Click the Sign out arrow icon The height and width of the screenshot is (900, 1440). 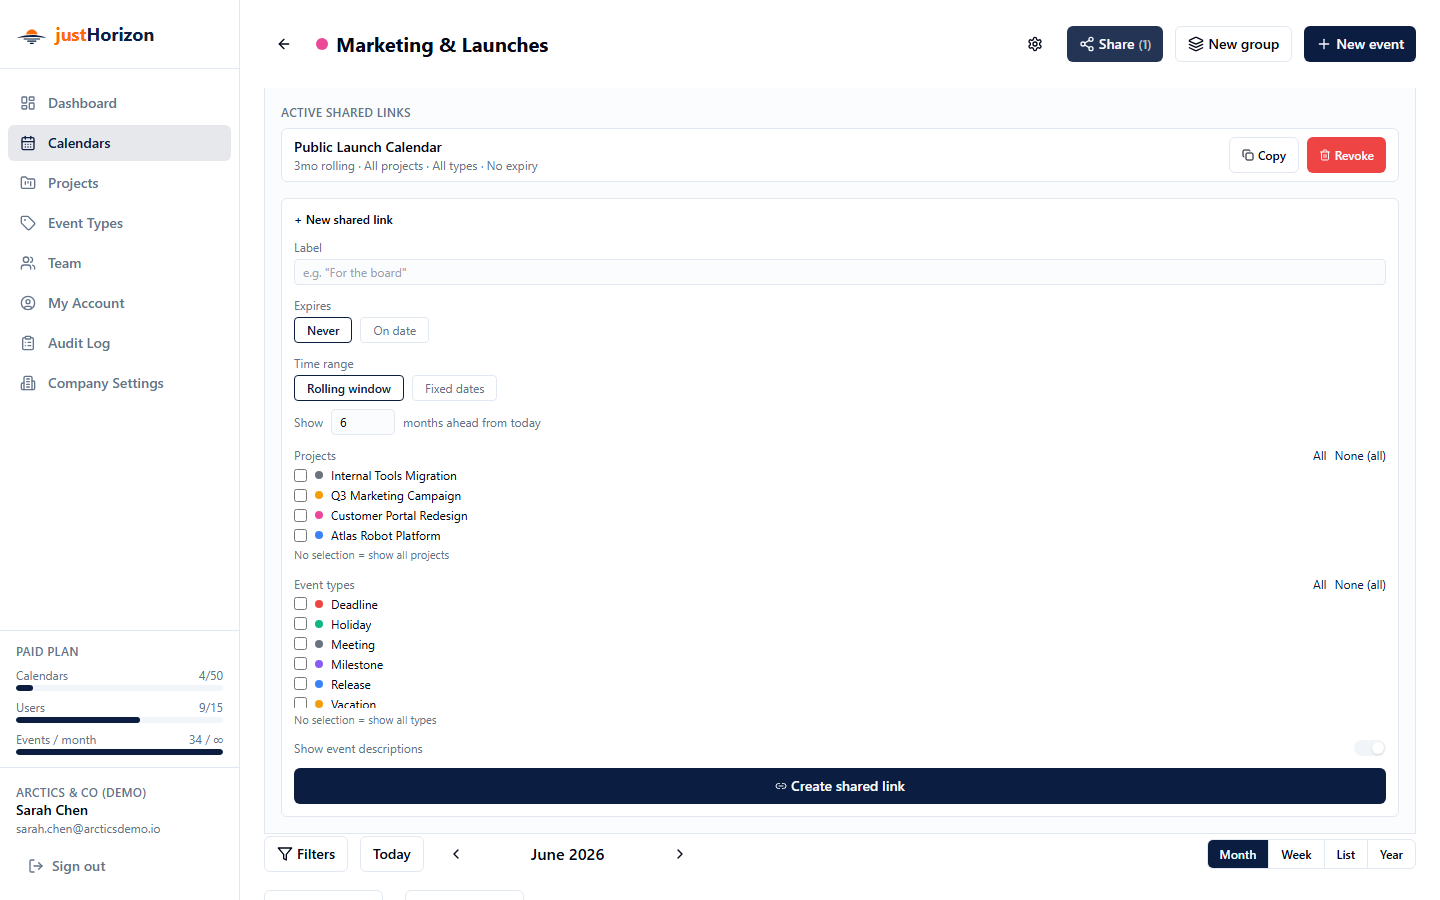(x=36, y=866)
